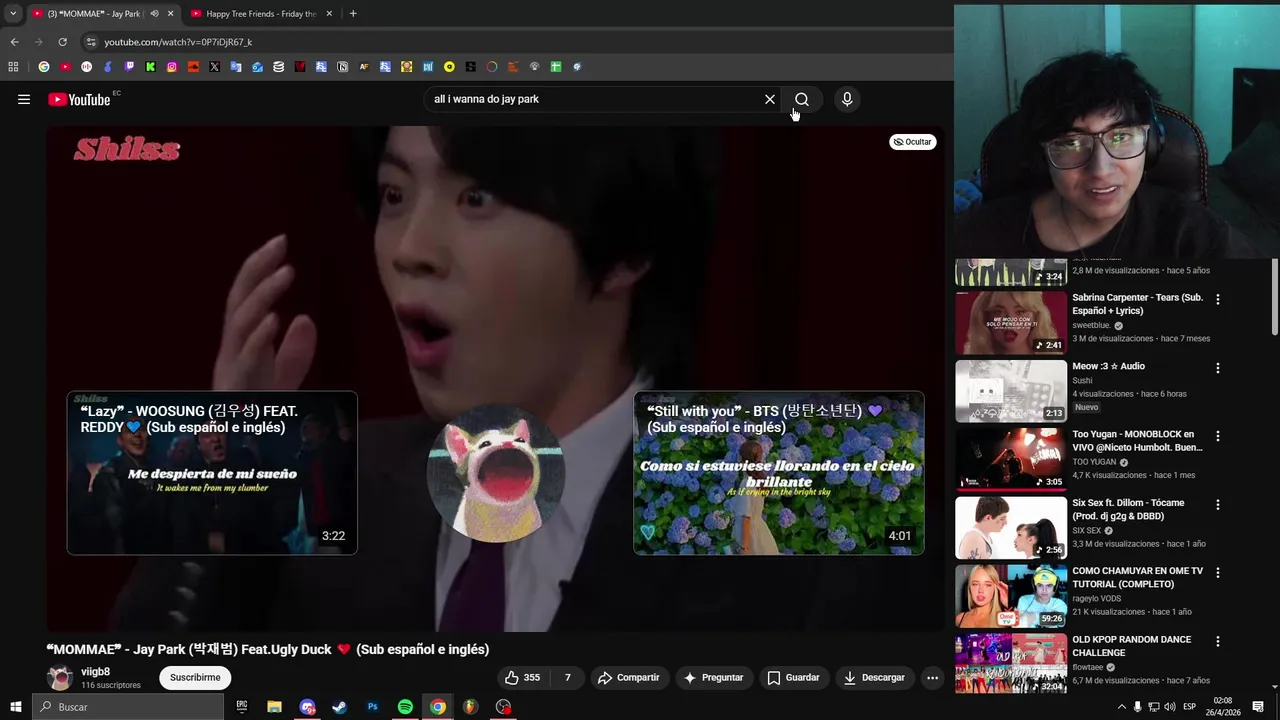Show hidden system tray icons chevron
Screen dimensions: 1280x720
tap(1121, 707)
